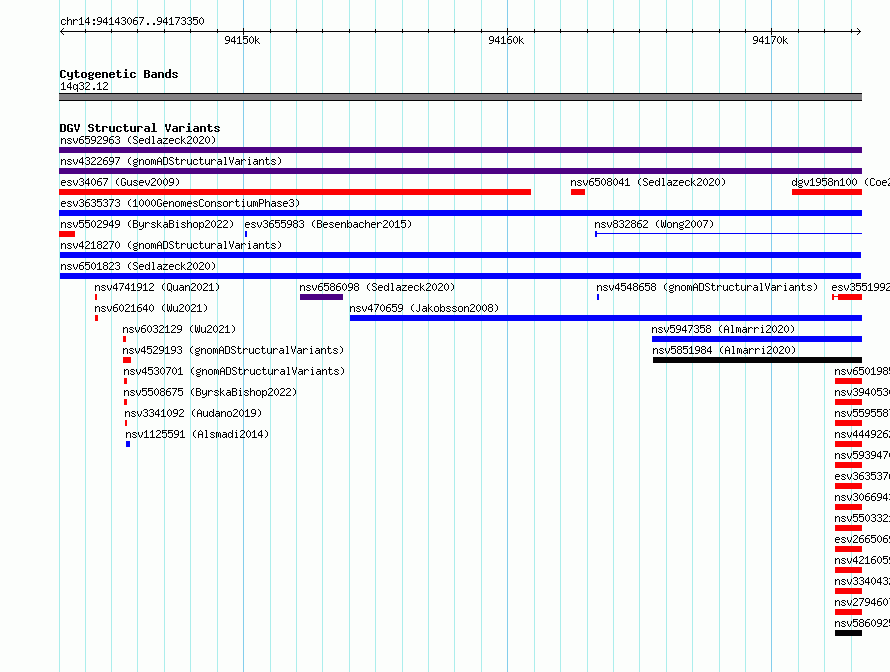Open nsv6021640 (Wu2021) label

tap(151, 308)
